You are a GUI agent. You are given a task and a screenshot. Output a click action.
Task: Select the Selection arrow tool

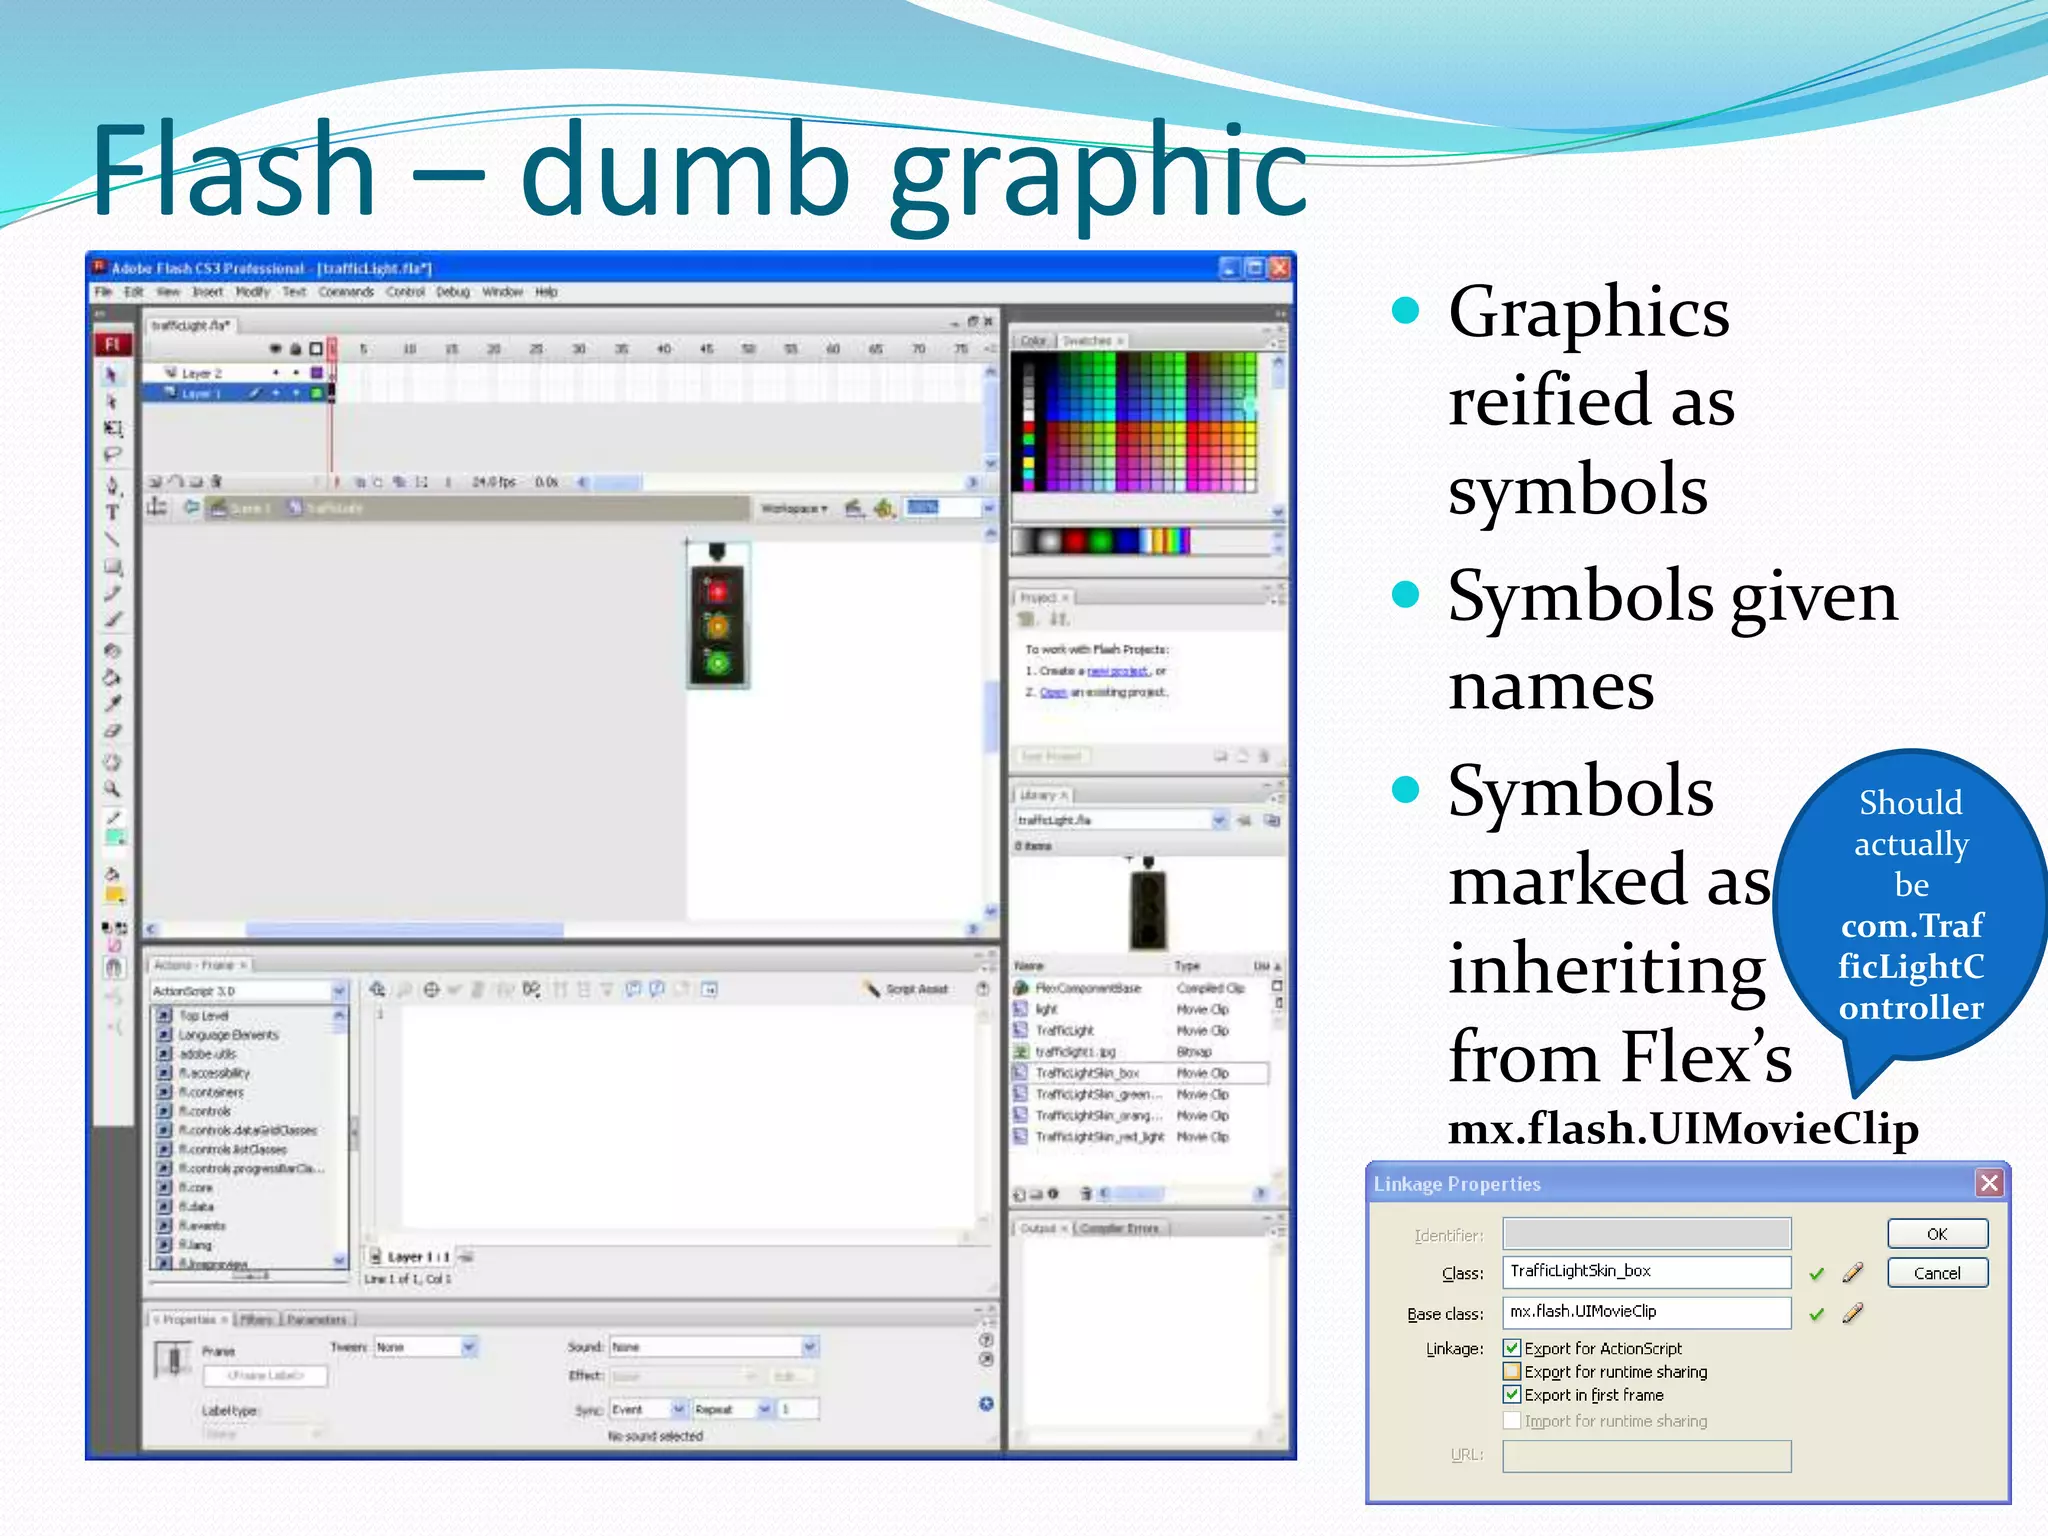point(112,375)
